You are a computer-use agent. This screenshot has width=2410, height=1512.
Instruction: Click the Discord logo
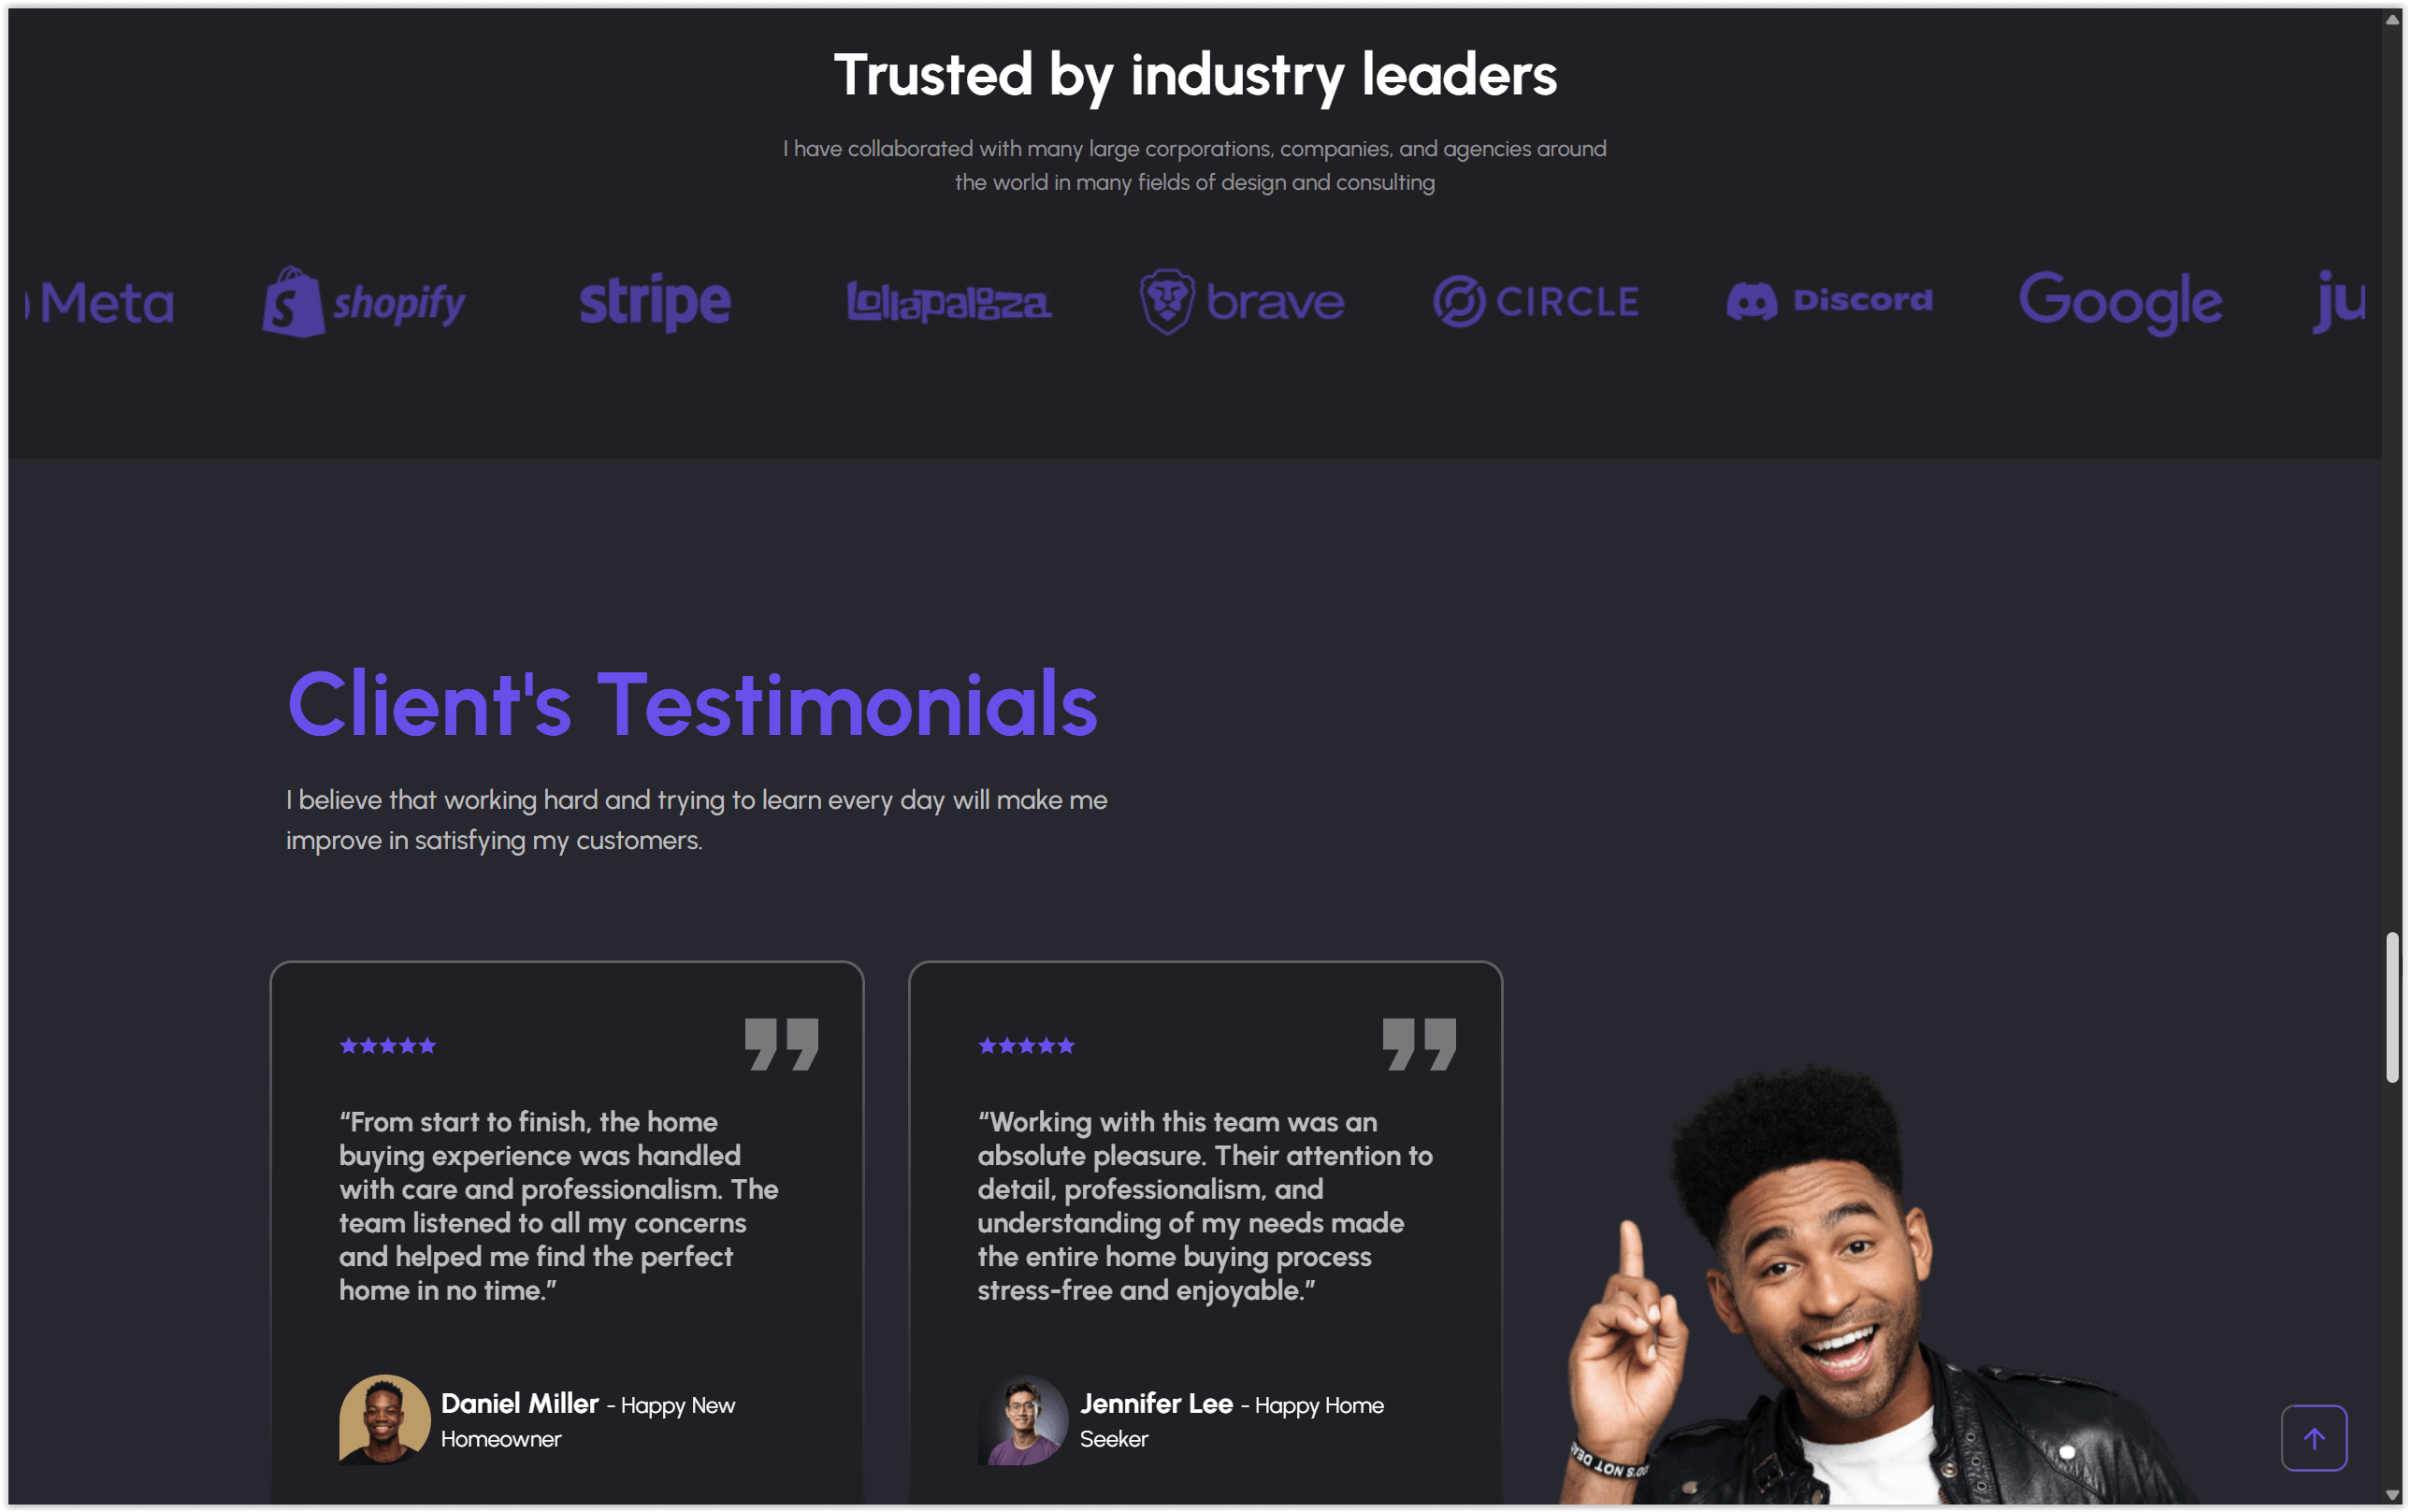[1830, 301]
